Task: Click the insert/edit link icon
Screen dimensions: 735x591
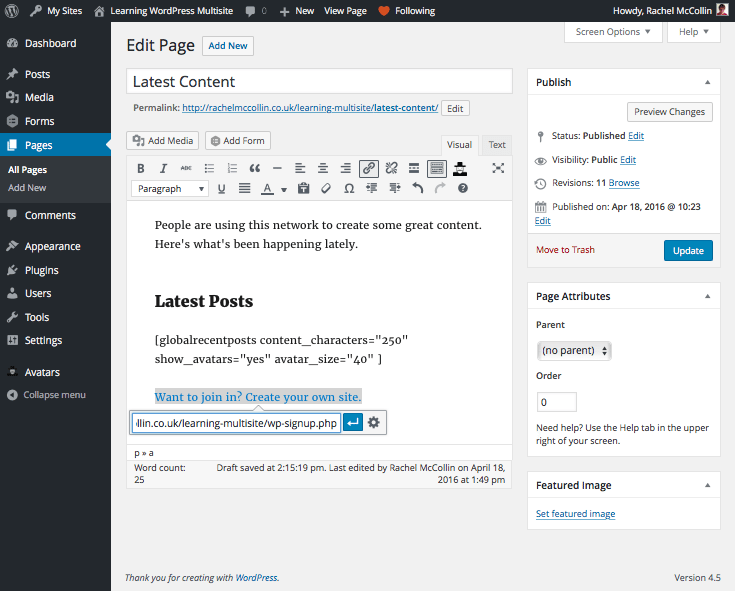Action: pos(368,168)
